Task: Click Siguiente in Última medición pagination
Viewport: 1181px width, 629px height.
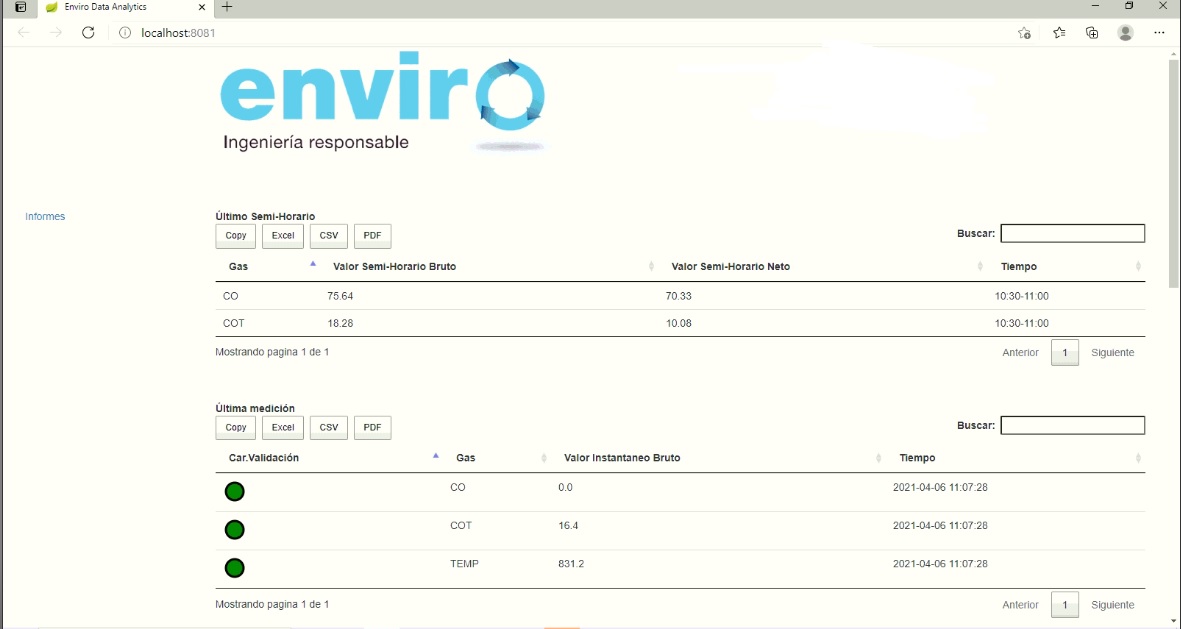Action: (1112, 605)
